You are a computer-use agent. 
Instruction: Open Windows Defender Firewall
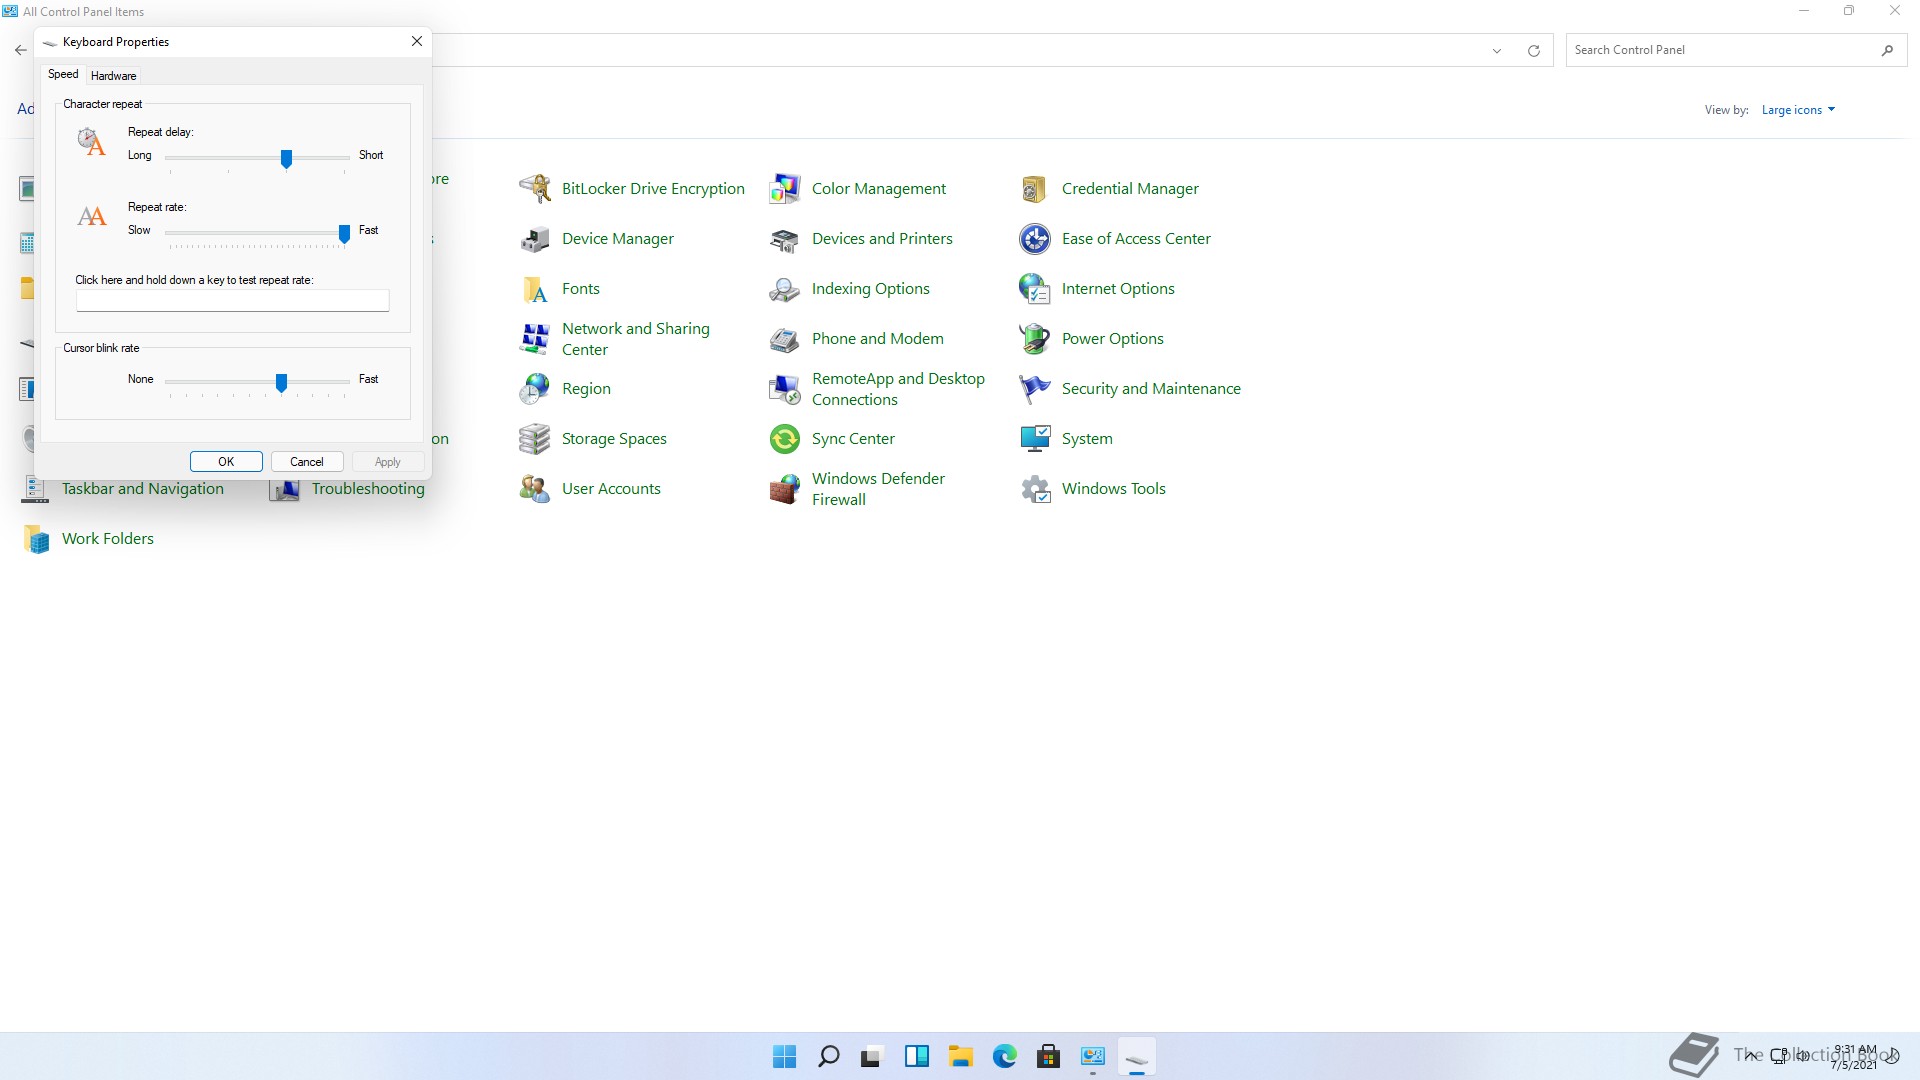[878, 489]
